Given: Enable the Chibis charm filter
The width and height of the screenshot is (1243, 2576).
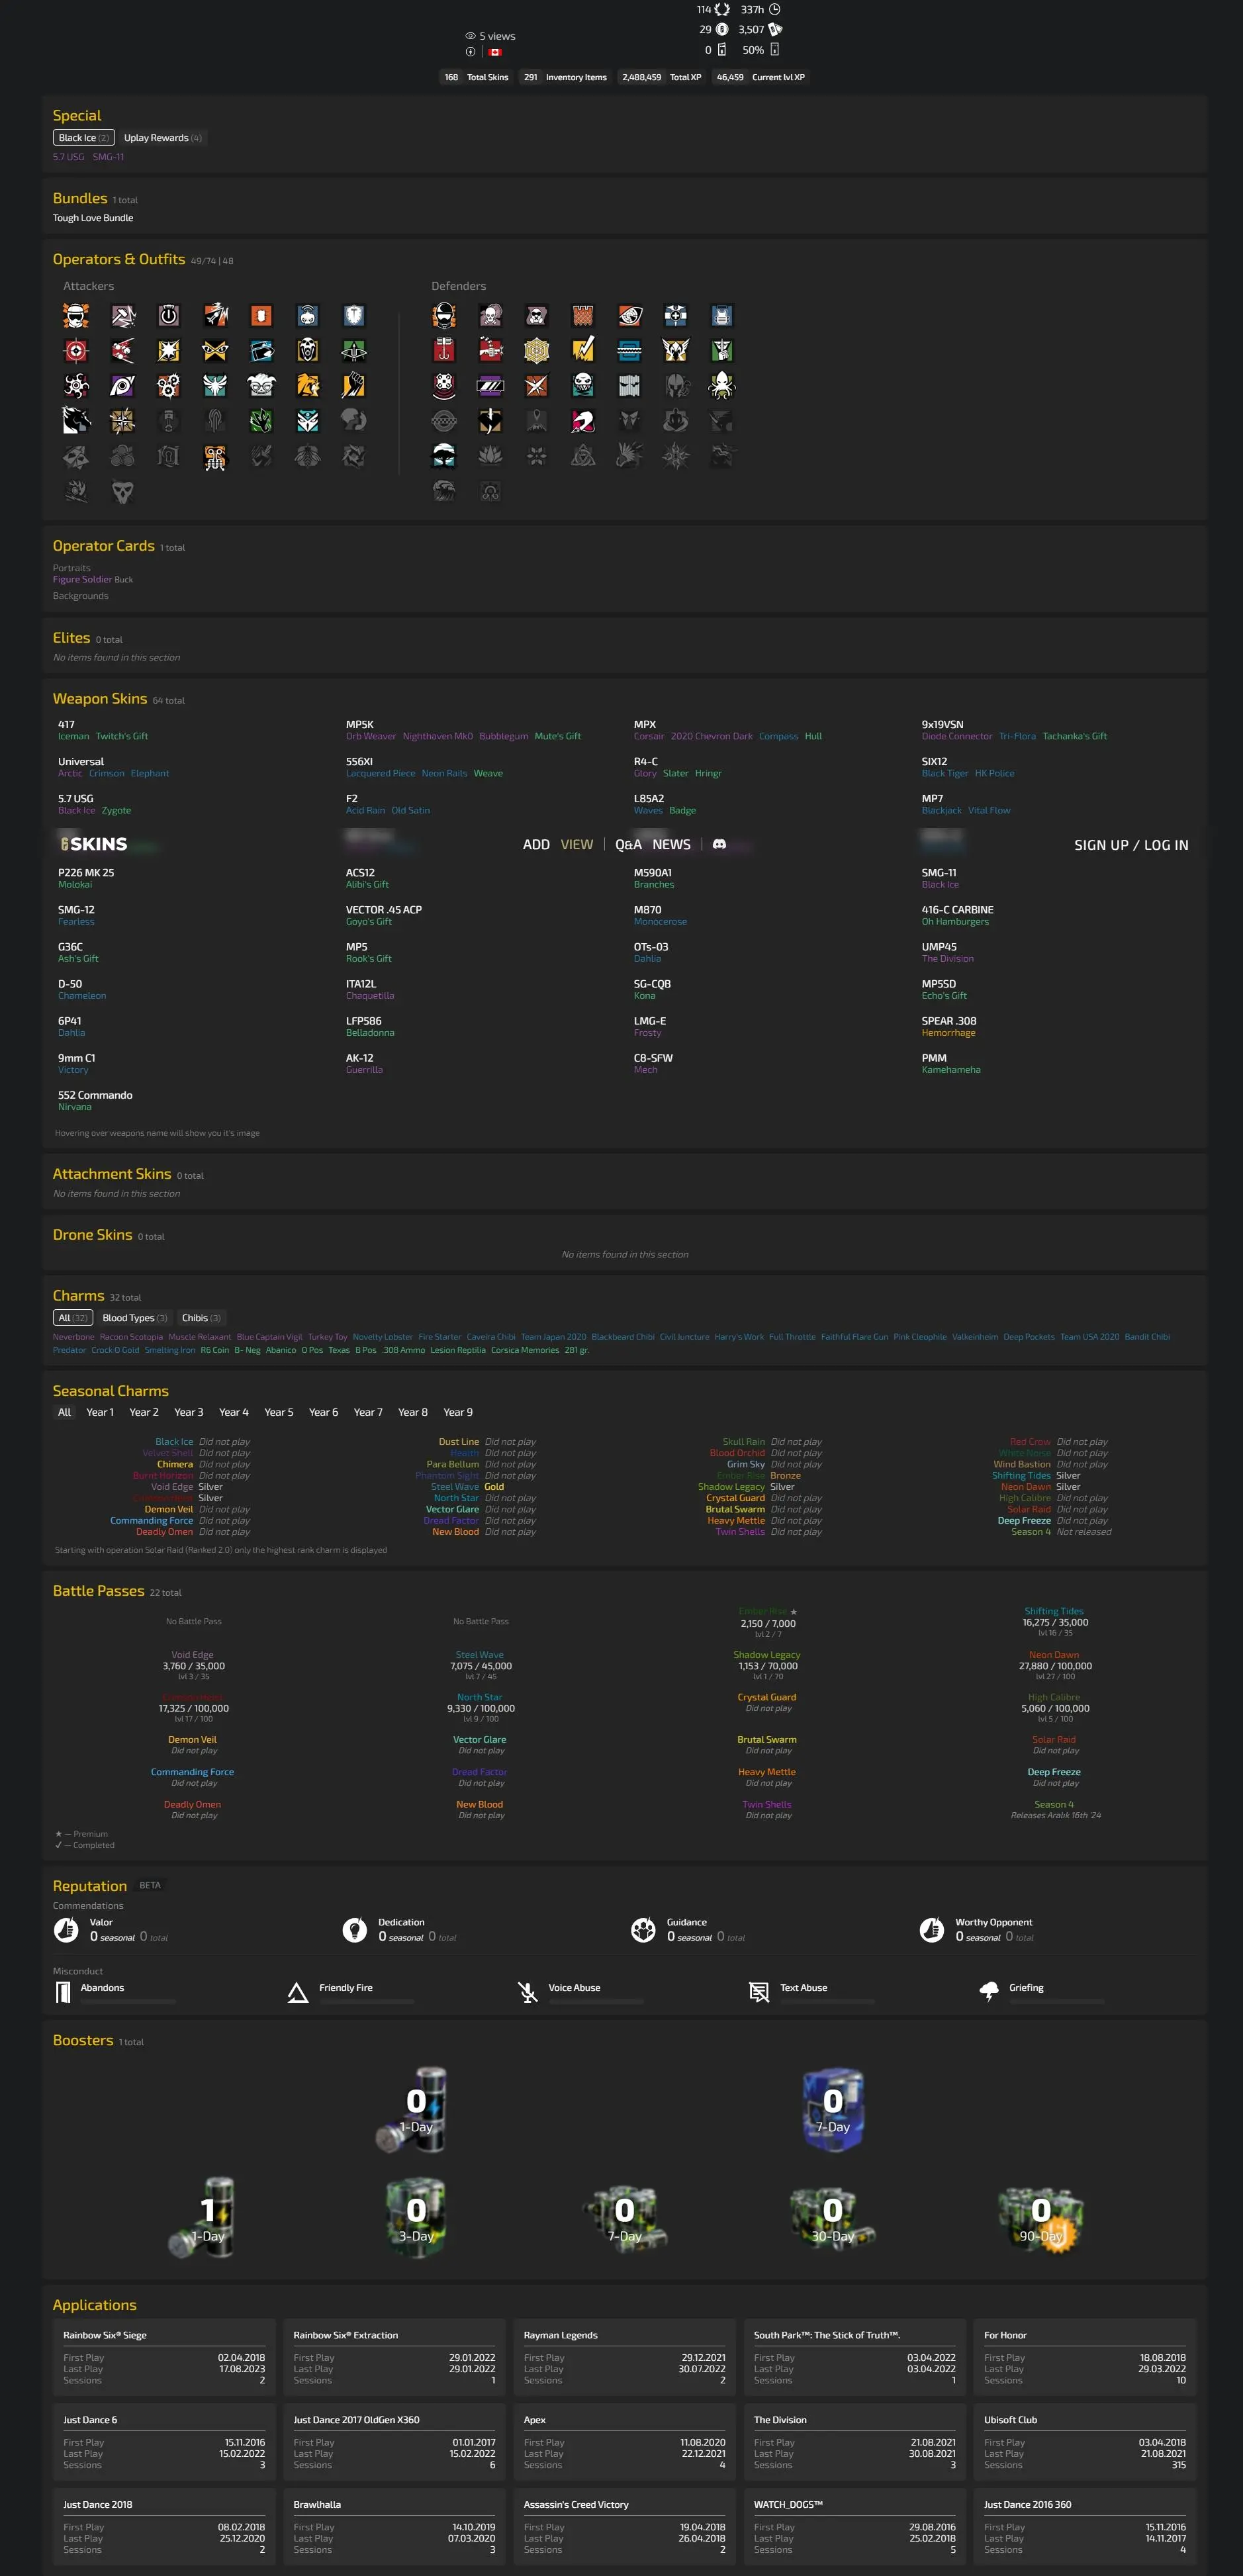Looking at the screenshot, I should click(x=201, y=1318).
